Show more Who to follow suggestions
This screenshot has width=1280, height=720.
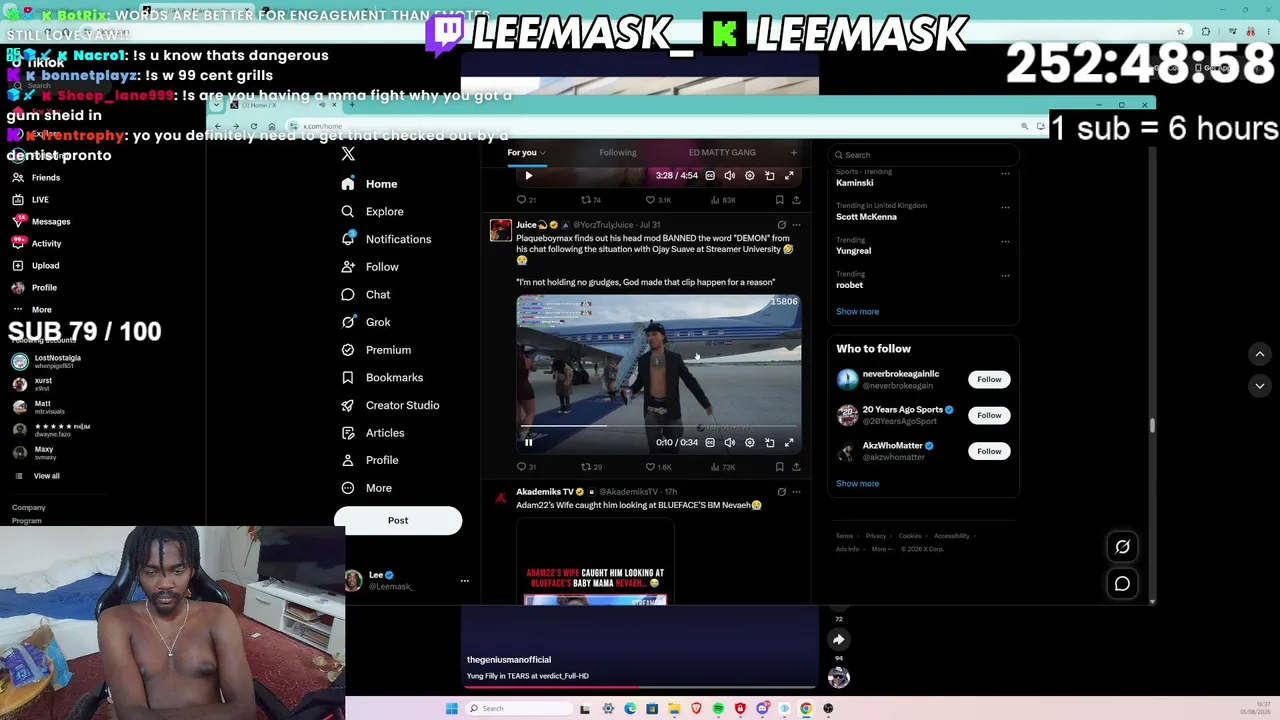(x=857, y=484)
